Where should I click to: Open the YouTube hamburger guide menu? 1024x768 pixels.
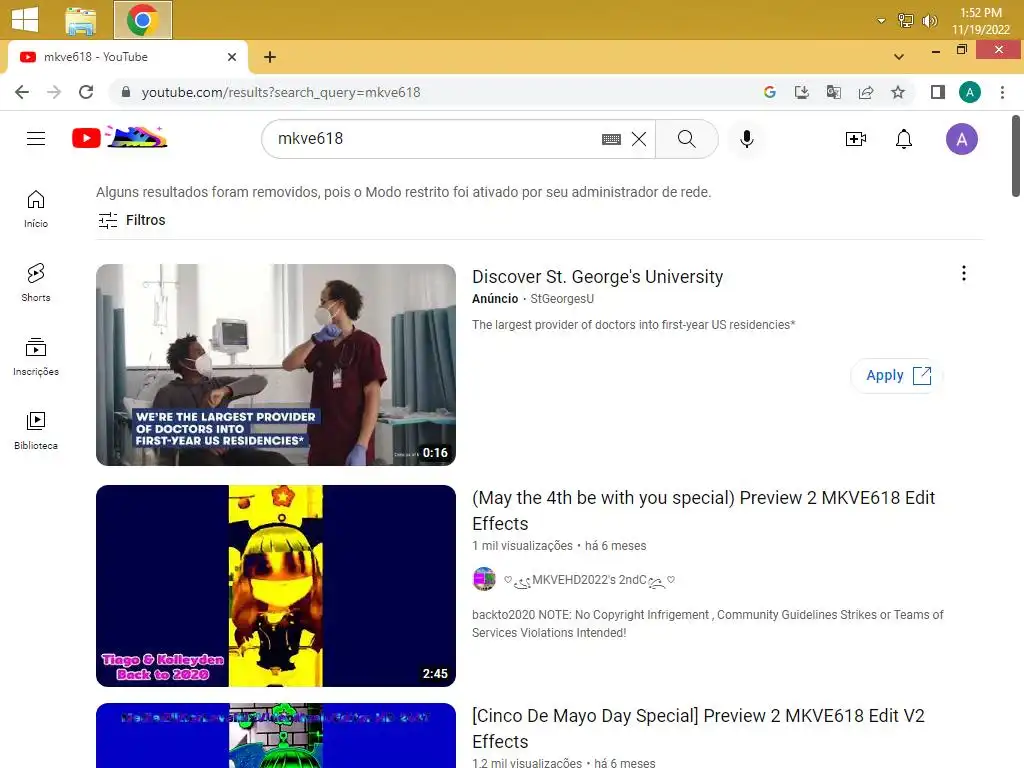(36, 138)
